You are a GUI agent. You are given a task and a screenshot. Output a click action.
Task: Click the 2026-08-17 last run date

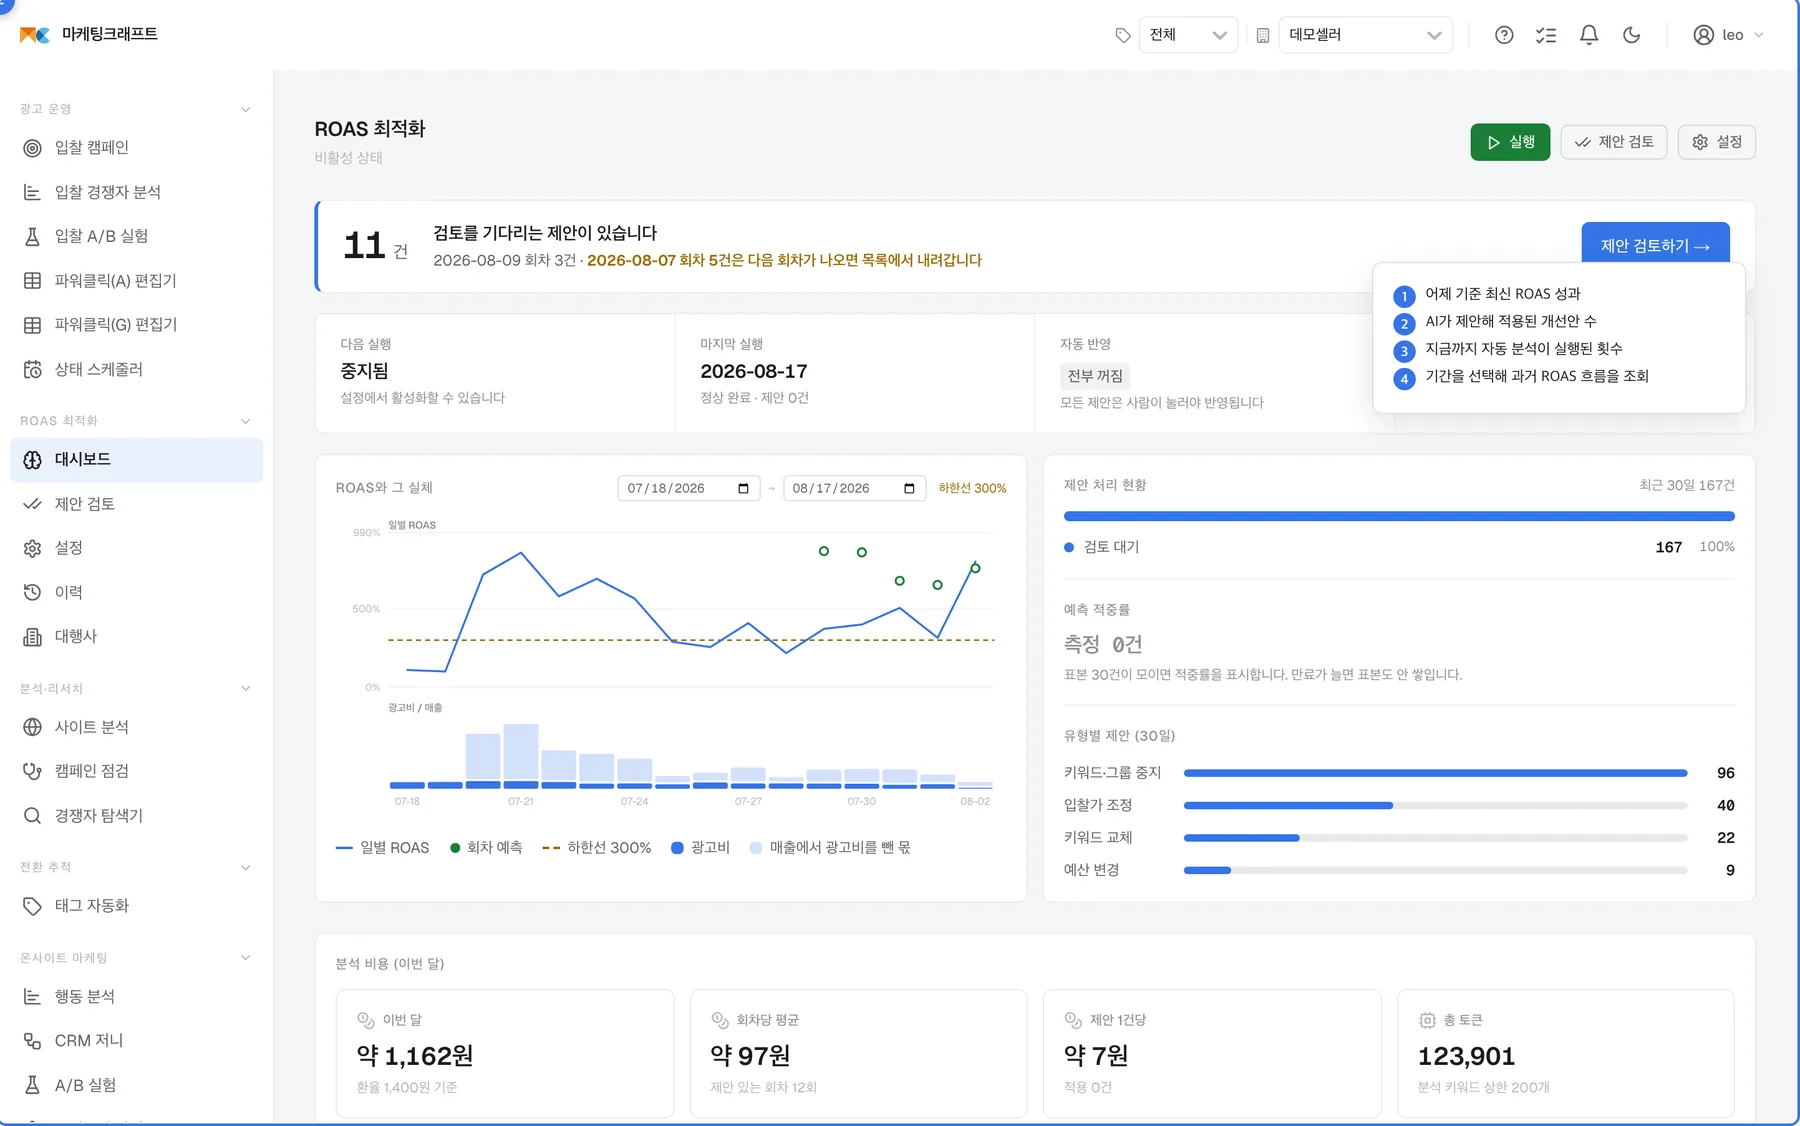point(754,371)
